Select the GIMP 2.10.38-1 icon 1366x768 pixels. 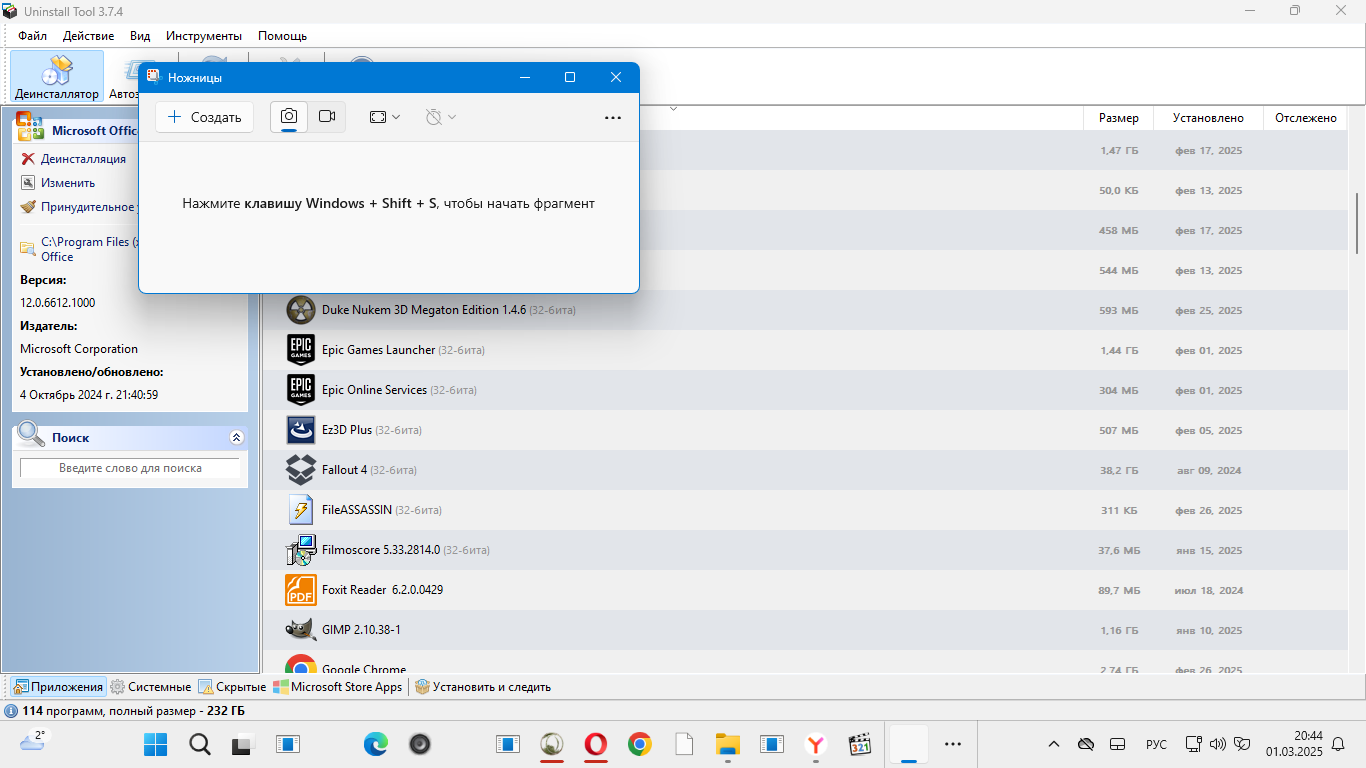(301, 630)
